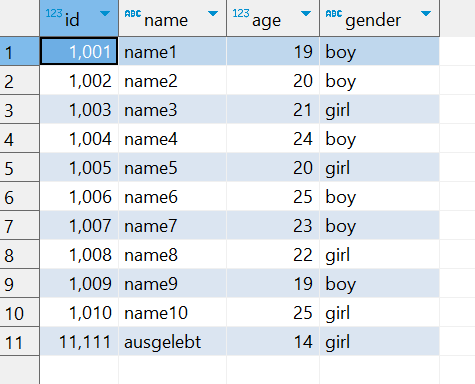This screenshot has height=384, width=475.
Task: Open the gender column filter dropdown arrow
Action: pos(426,13)
